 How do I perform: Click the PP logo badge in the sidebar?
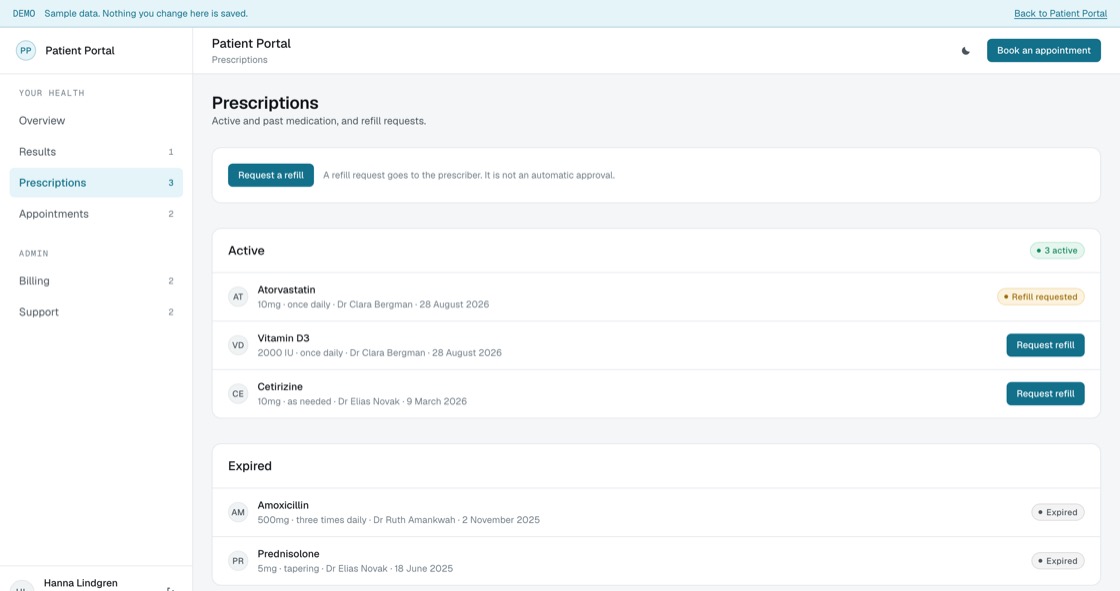pos(26,51)
